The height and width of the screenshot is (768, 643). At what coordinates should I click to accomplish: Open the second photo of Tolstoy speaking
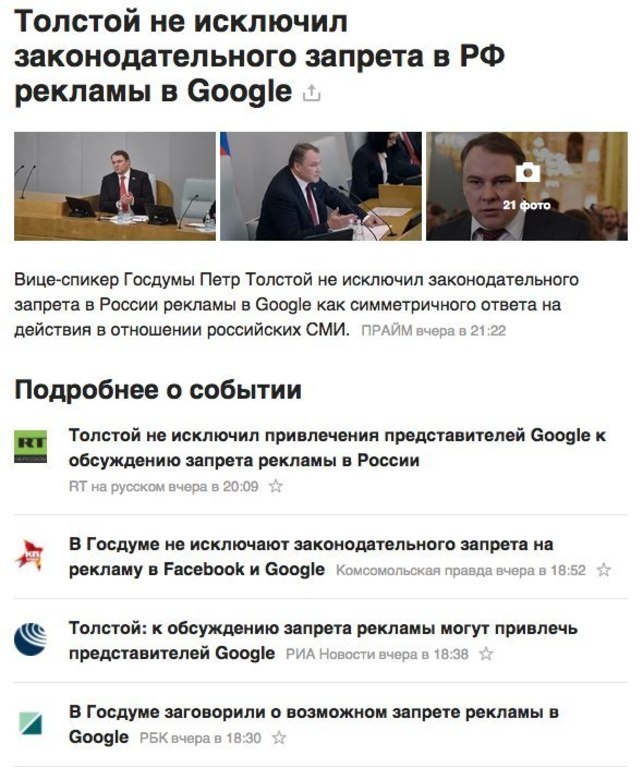click(321, 186)
